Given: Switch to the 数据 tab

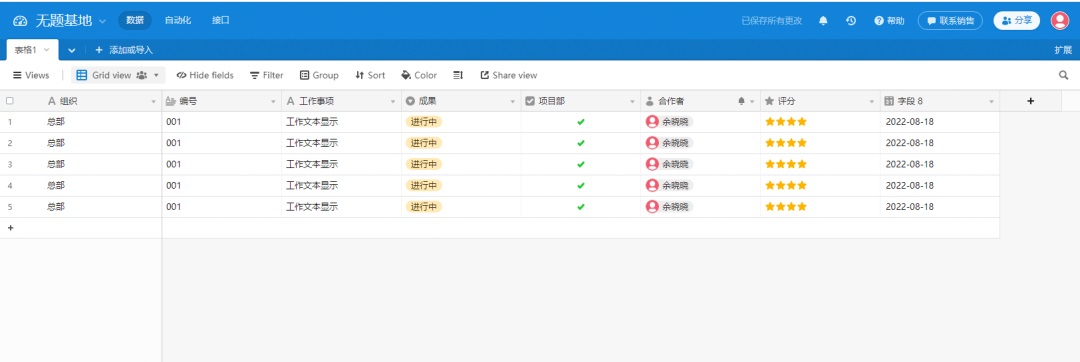Looking at the screenshot, I should click(135, 21).
